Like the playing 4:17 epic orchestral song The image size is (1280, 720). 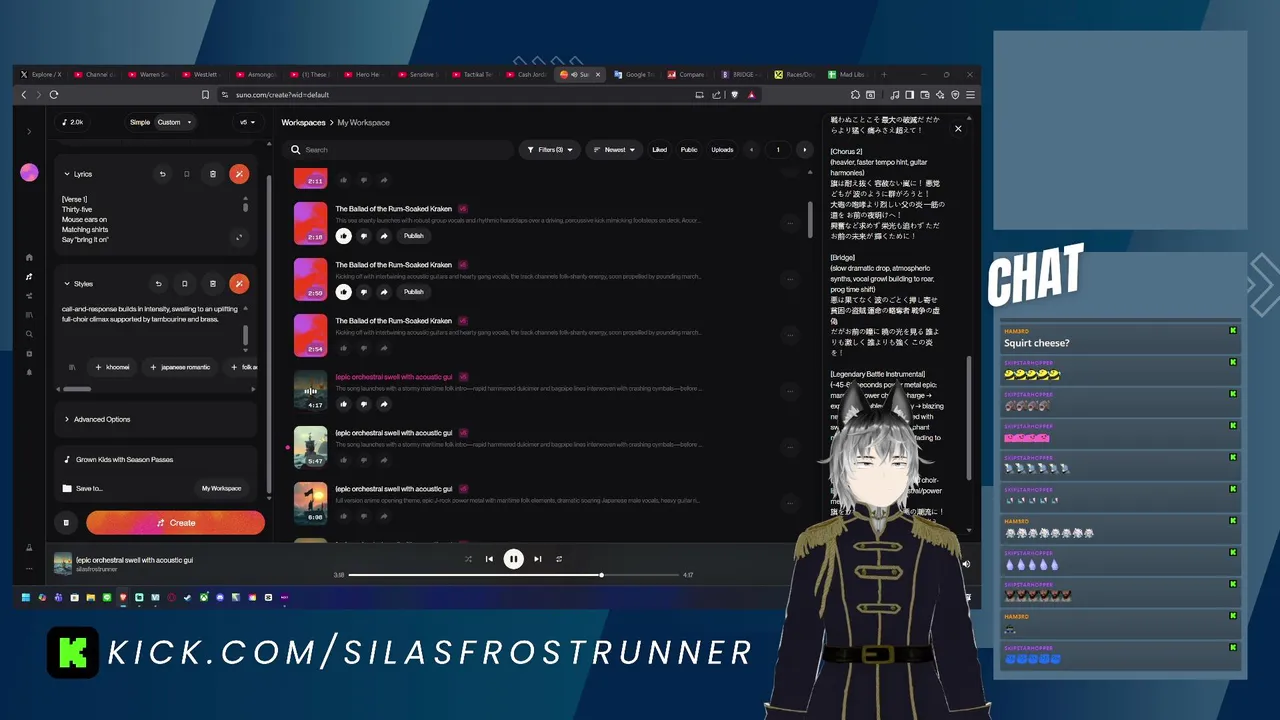[x=343, y=404]
